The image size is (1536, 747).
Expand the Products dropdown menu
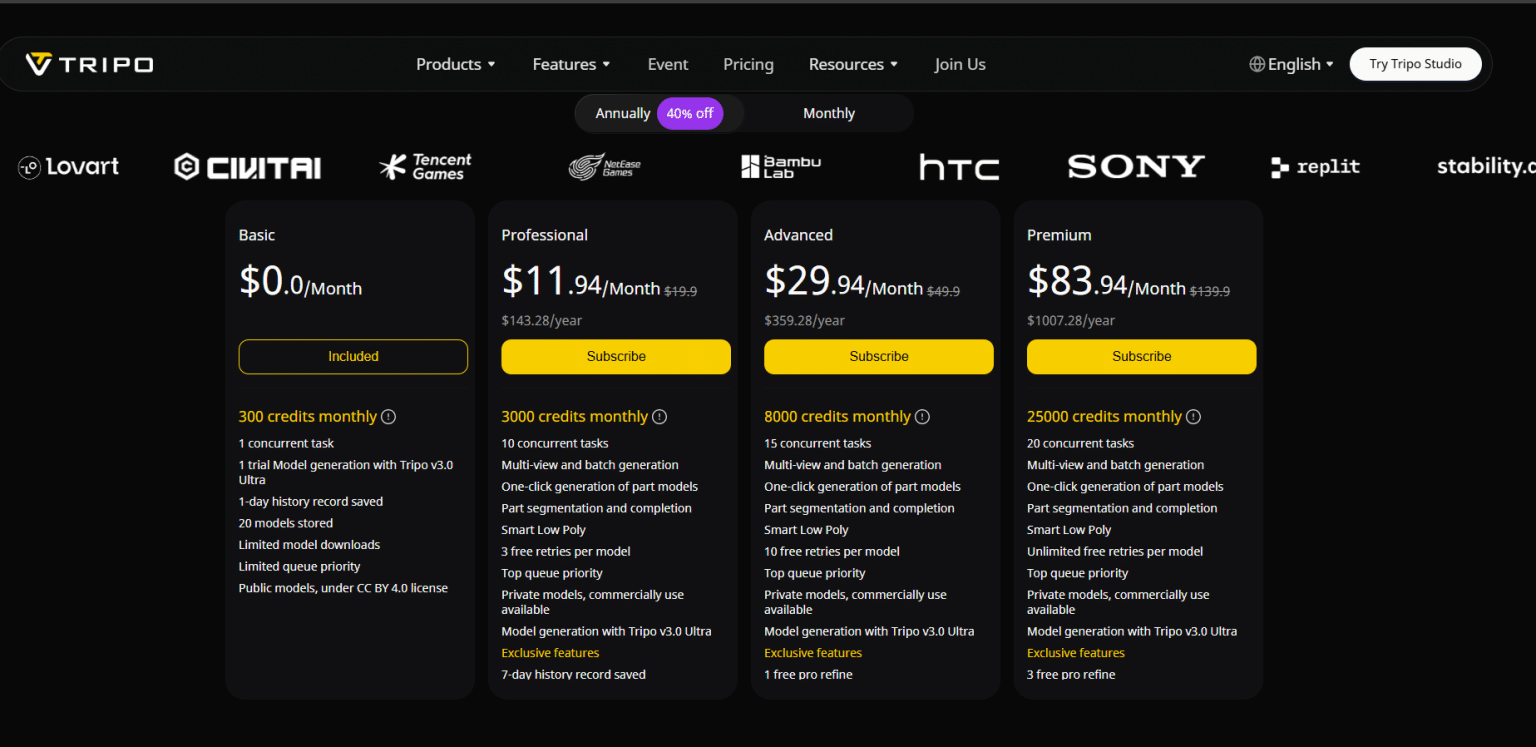point(456,64)
